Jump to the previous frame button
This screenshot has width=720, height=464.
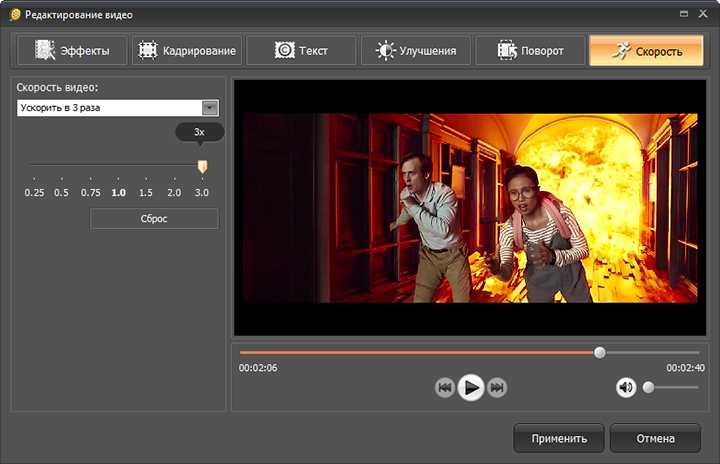444,388
